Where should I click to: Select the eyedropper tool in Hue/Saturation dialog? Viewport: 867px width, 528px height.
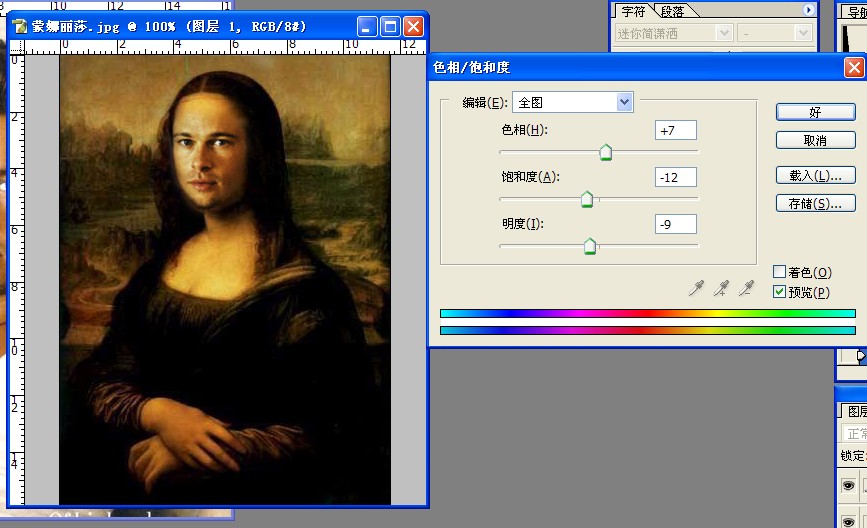696,288
